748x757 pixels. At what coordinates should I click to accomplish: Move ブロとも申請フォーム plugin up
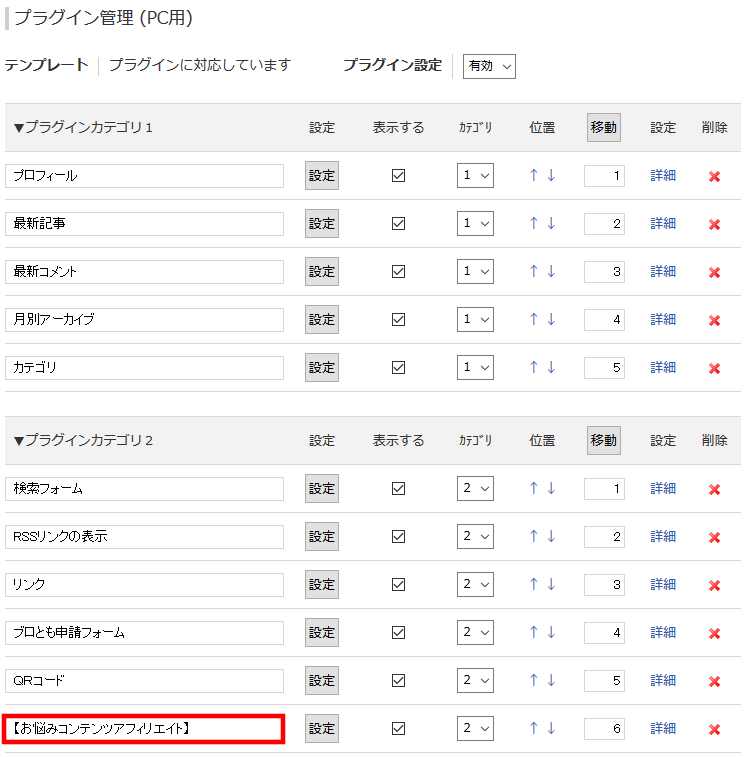(533, 632)
